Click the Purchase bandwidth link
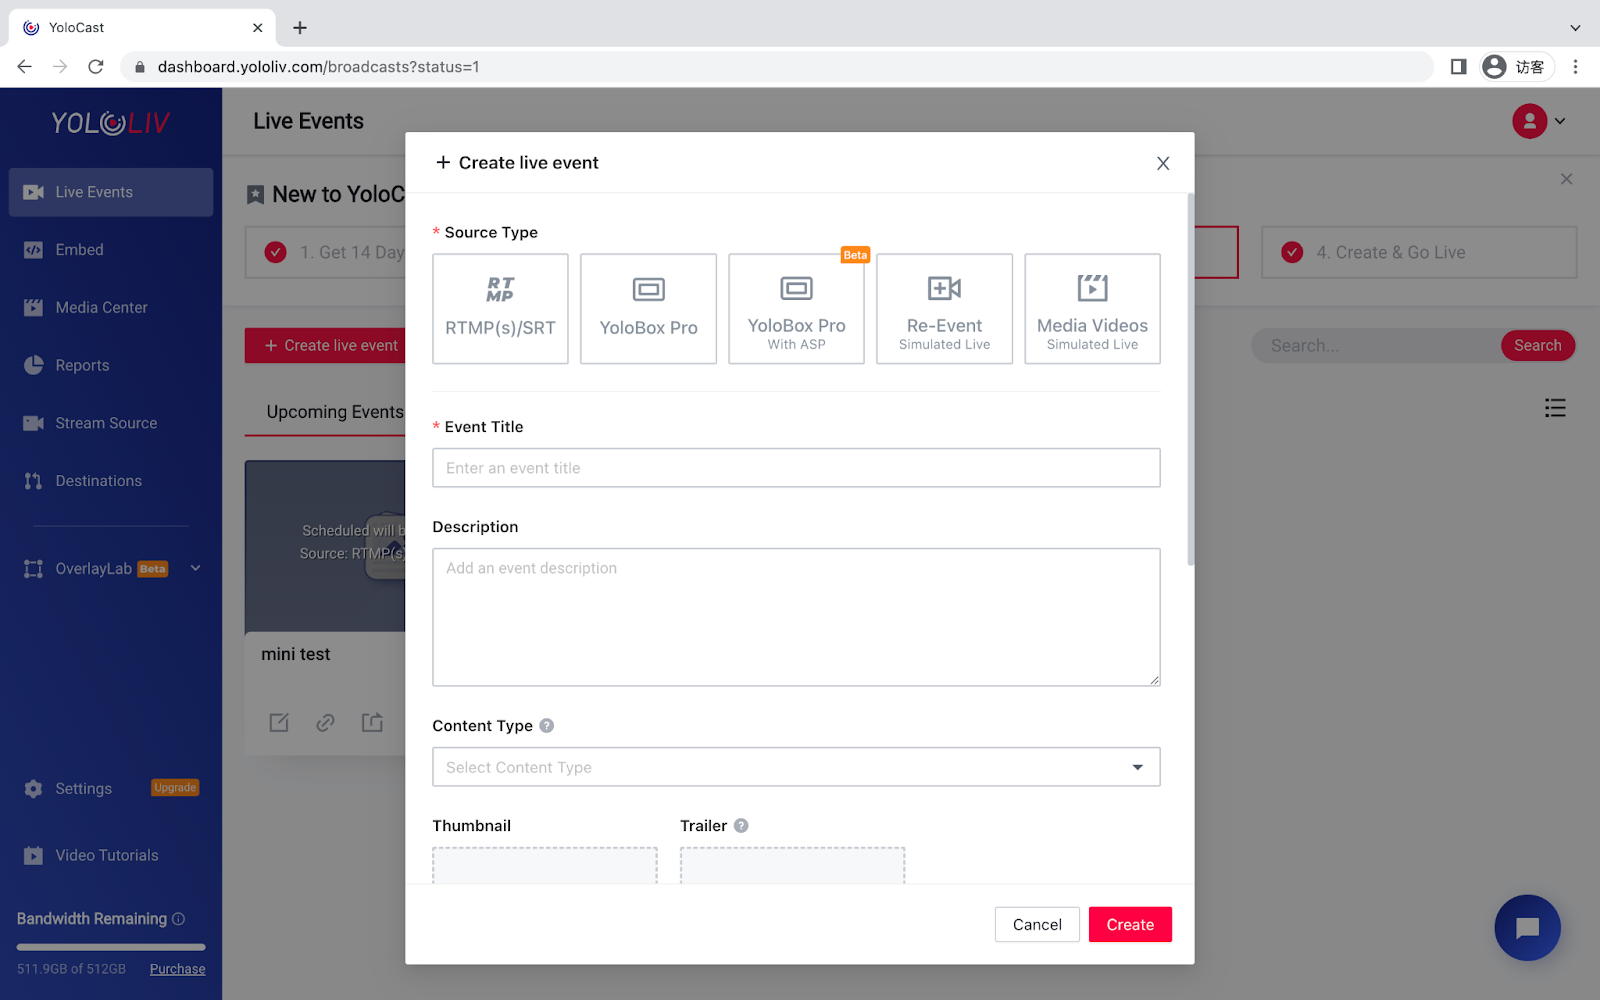1600x1000 pixels. point(177,969)
